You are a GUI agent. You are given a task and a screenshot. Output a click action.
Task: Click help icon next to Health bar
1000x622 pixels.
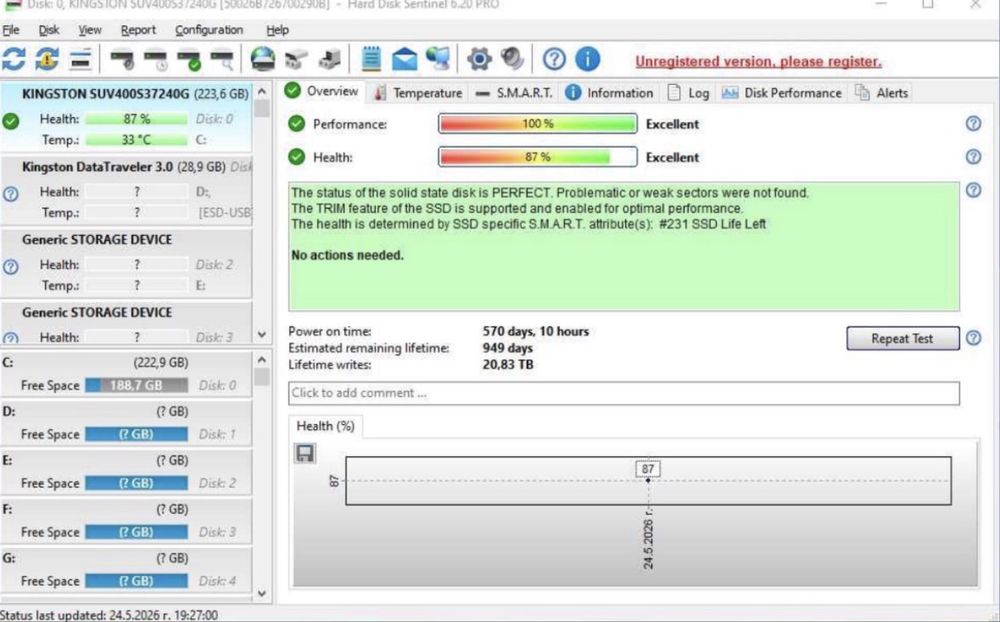click(973, 156)
